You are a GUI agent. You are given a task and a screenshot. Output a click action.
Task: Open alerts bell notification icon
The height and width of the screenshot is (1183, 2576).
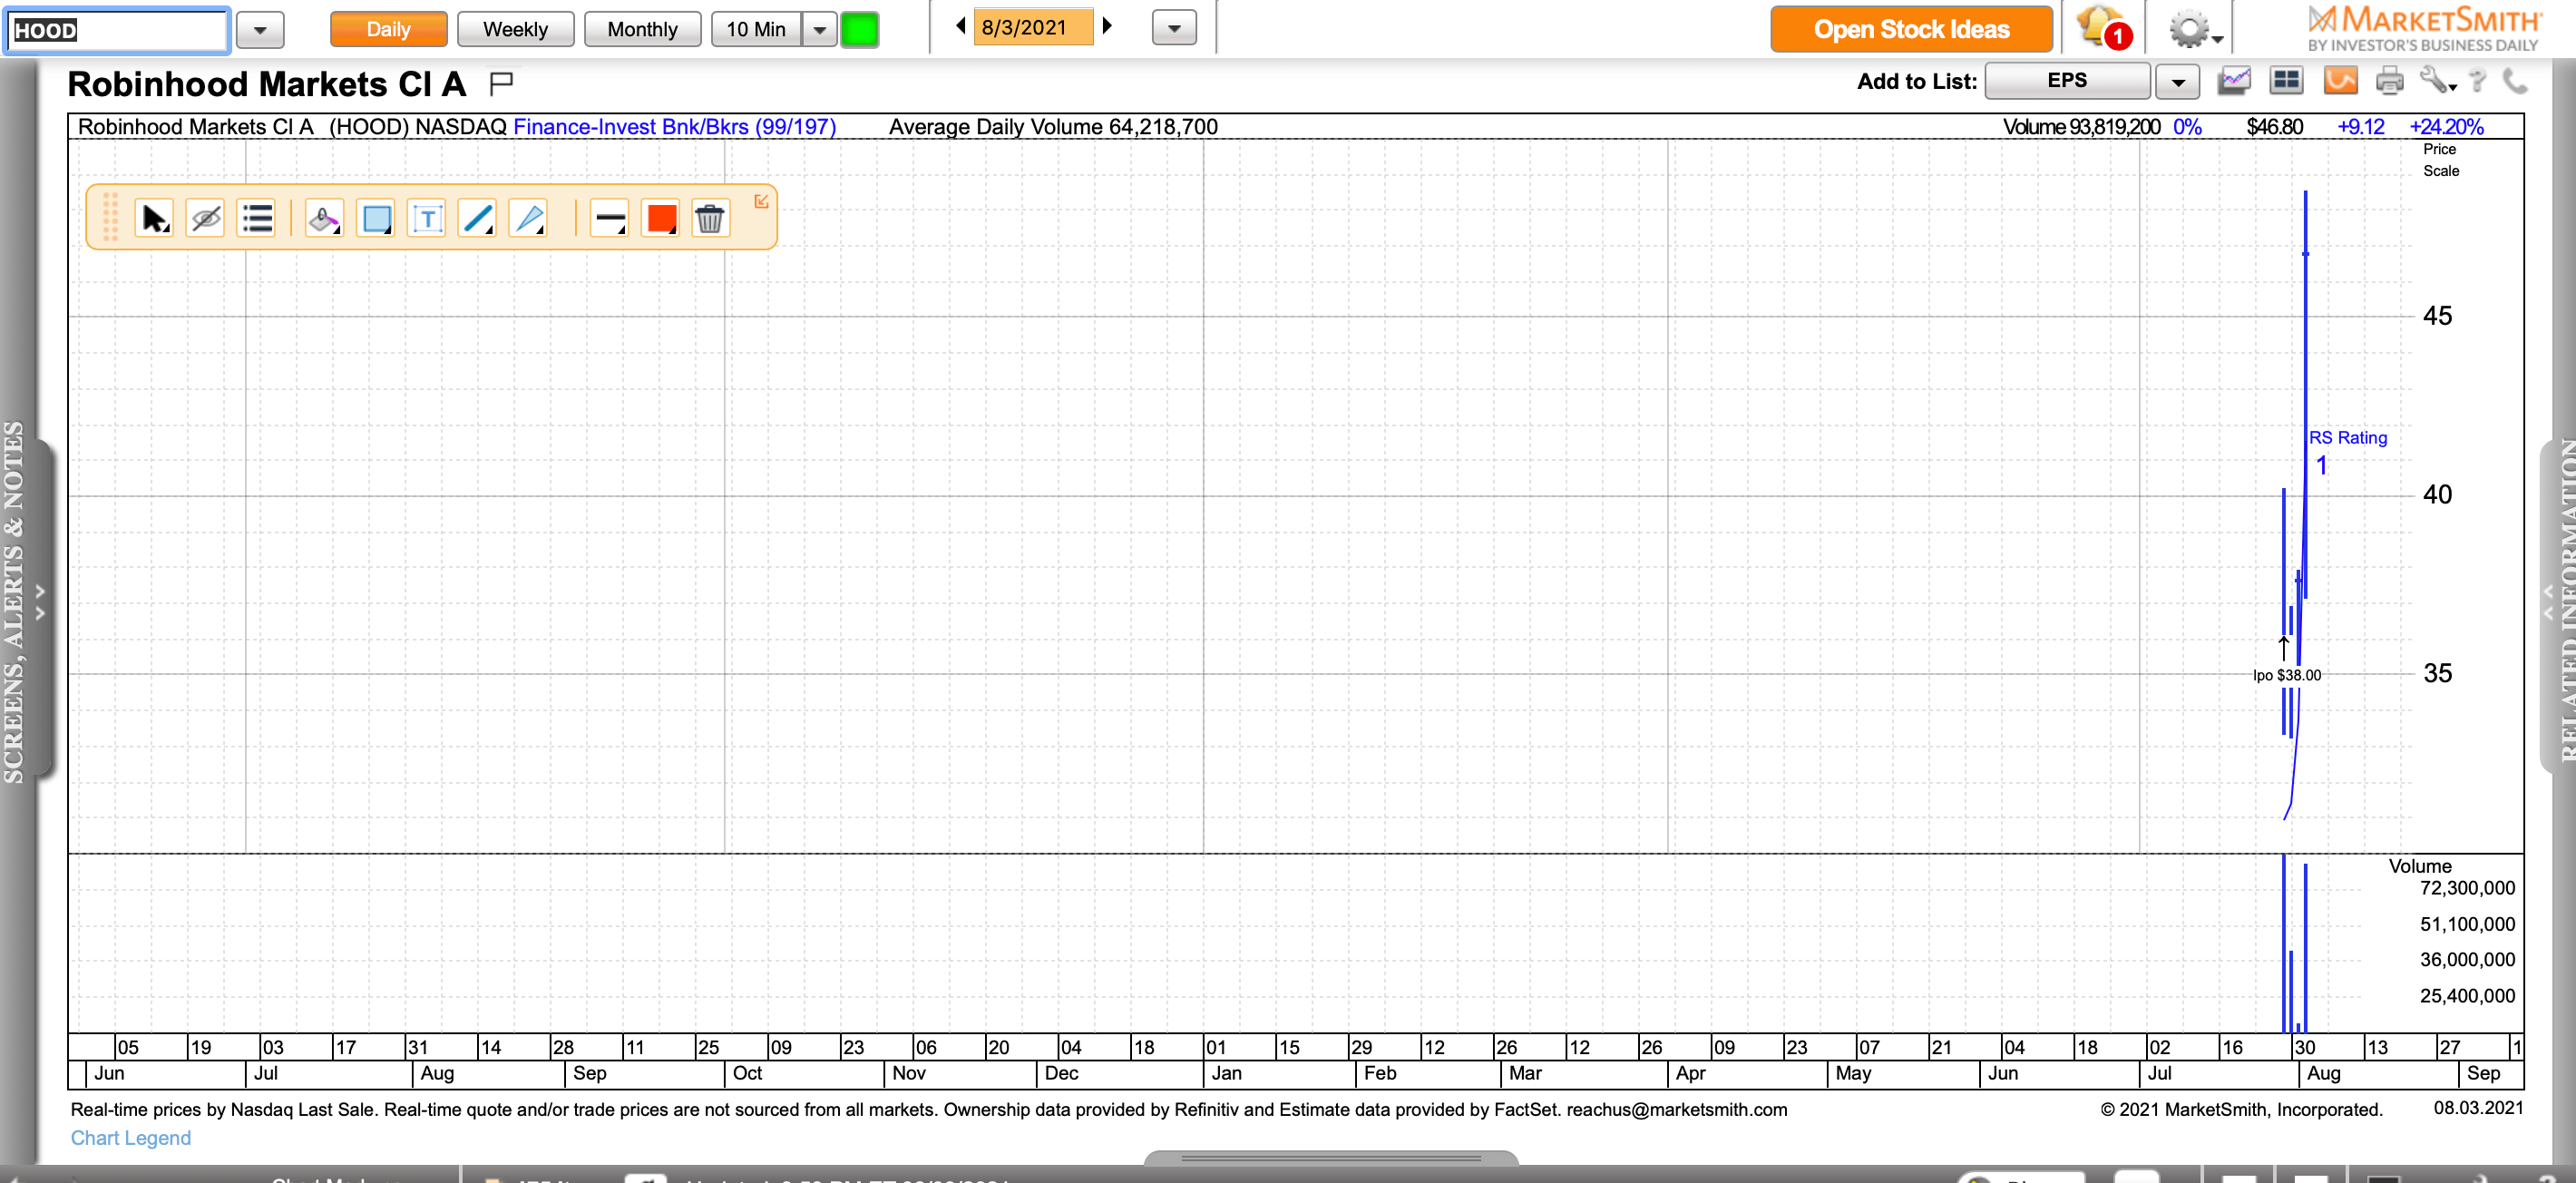[2103, 27]
